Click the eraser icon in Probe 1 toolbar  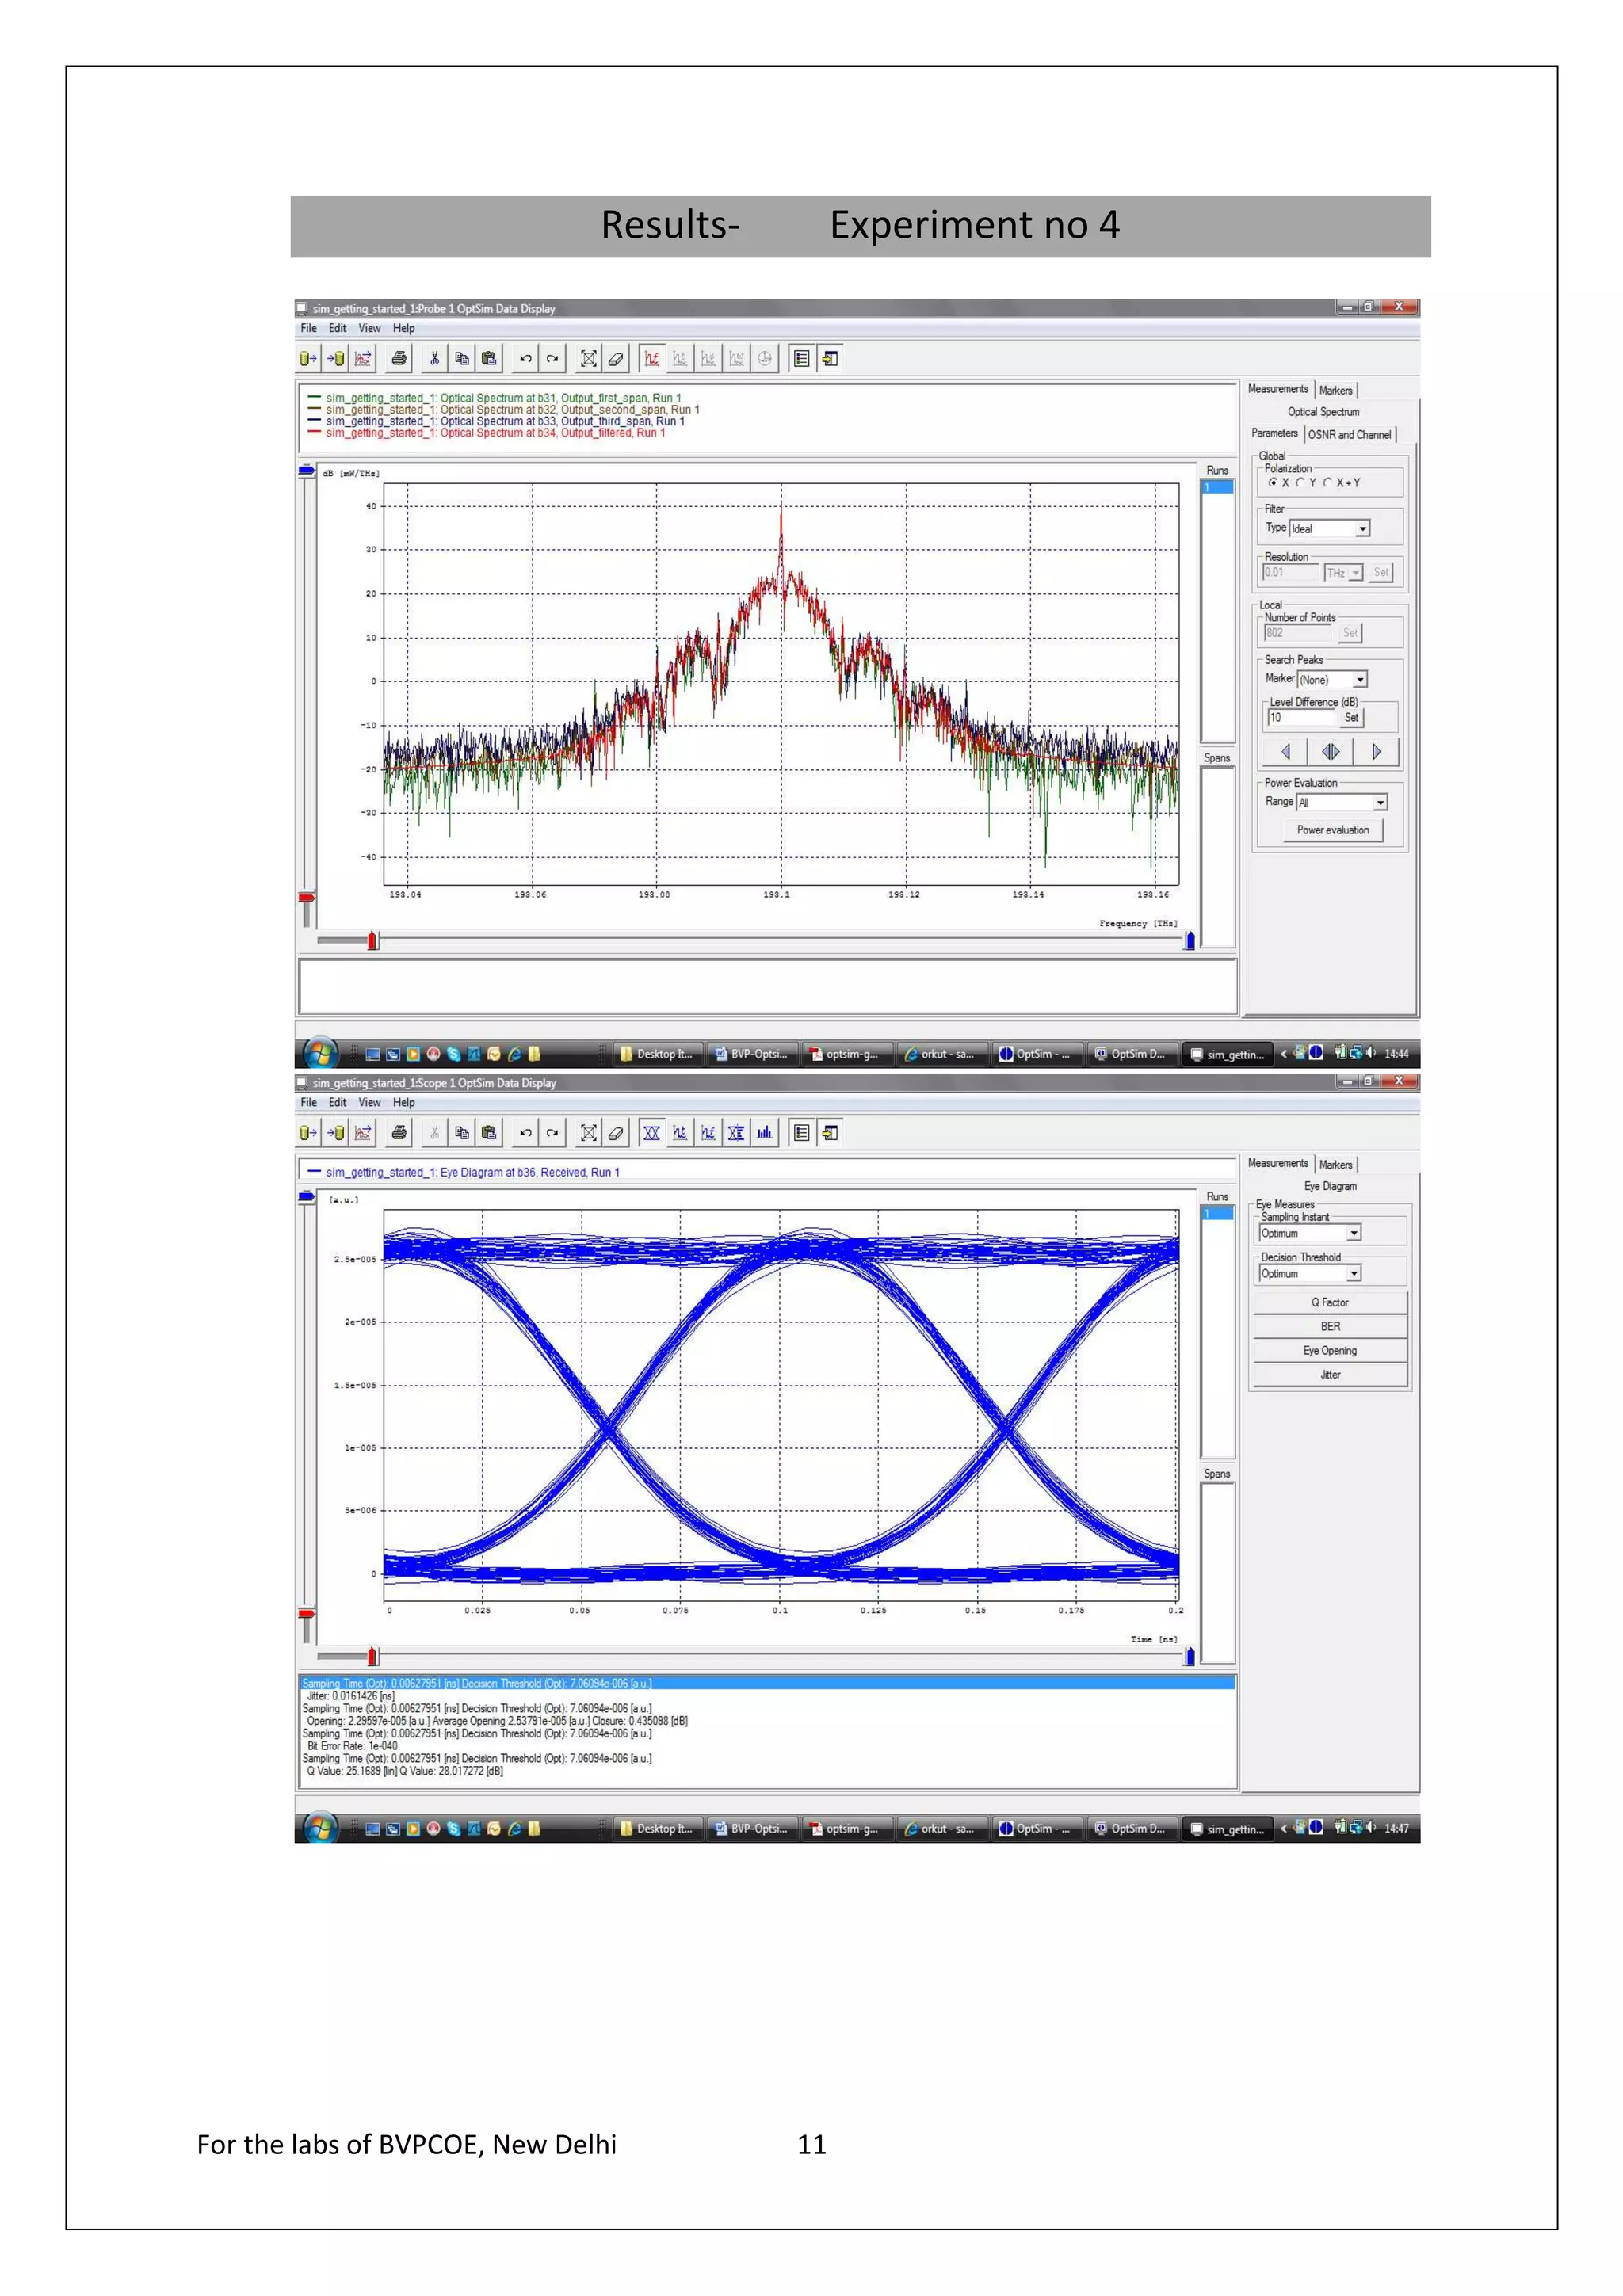tap(616, 358)
